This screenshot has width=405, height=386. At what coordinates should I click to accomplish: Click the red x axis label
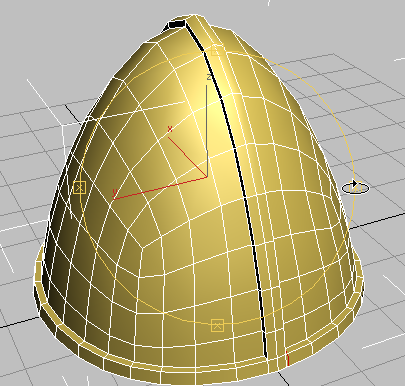170,129
